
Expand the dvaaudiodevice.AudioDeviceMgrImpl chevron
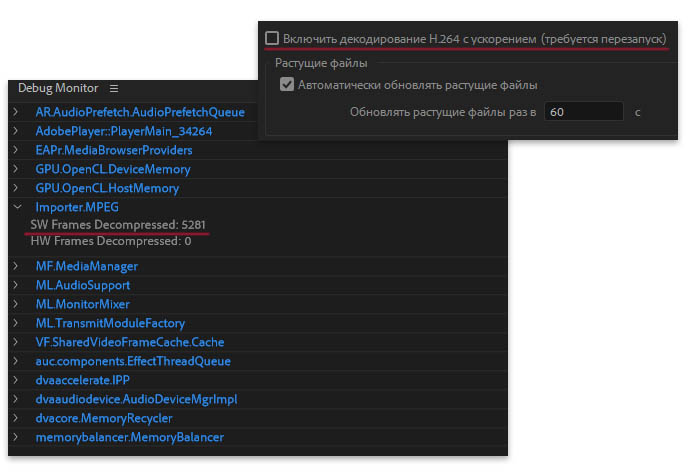16,399
